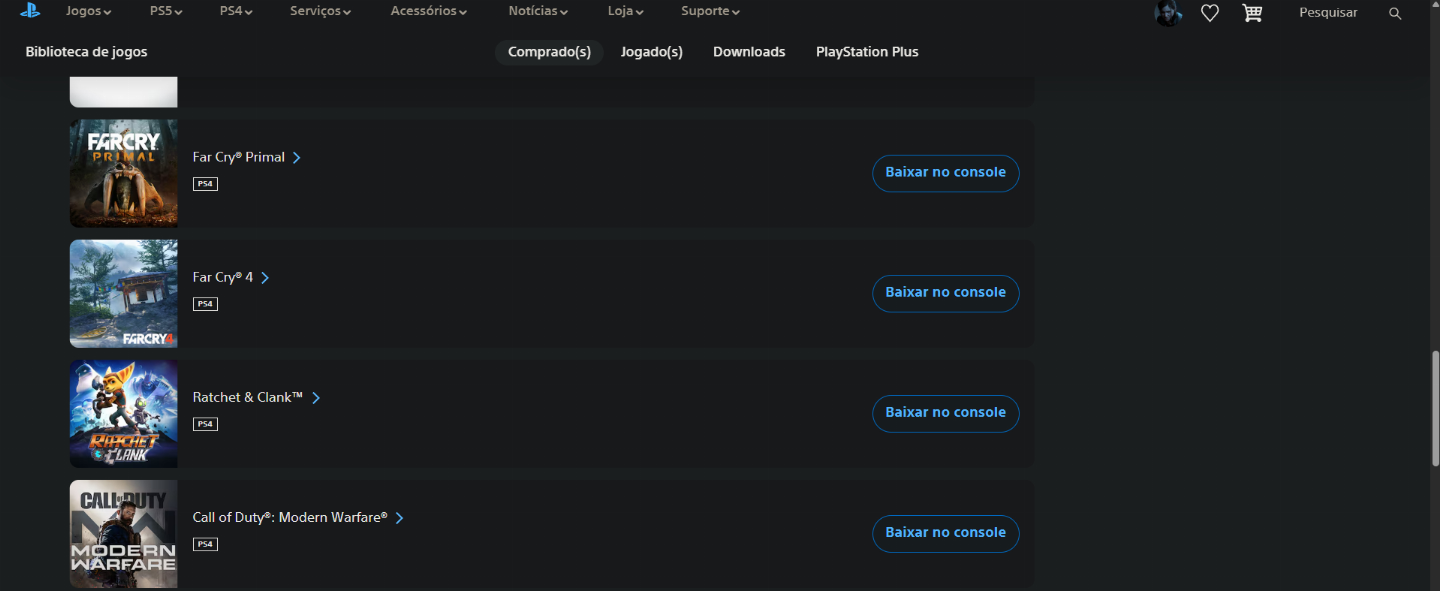Click the arrow next to Ratchet & Clank
Screen dimensions: 1440x591
coord(316,398)
